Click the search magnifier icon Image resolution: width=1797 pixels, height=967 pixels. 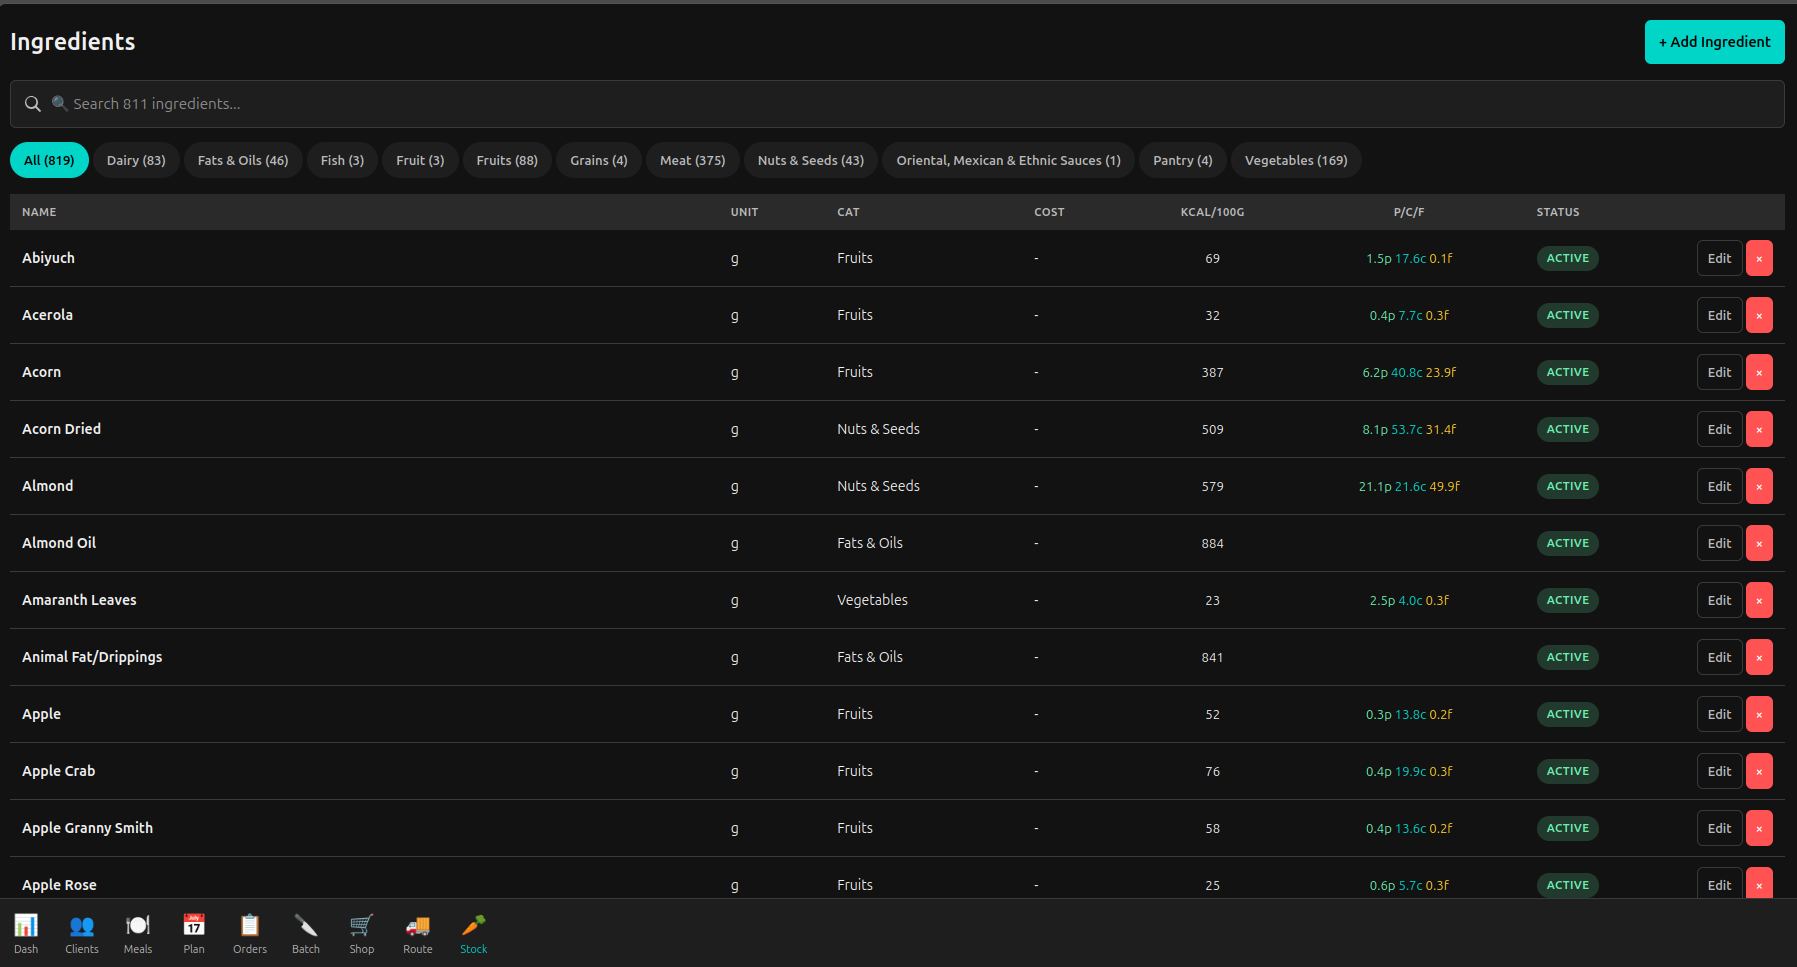tap(33, 104)
